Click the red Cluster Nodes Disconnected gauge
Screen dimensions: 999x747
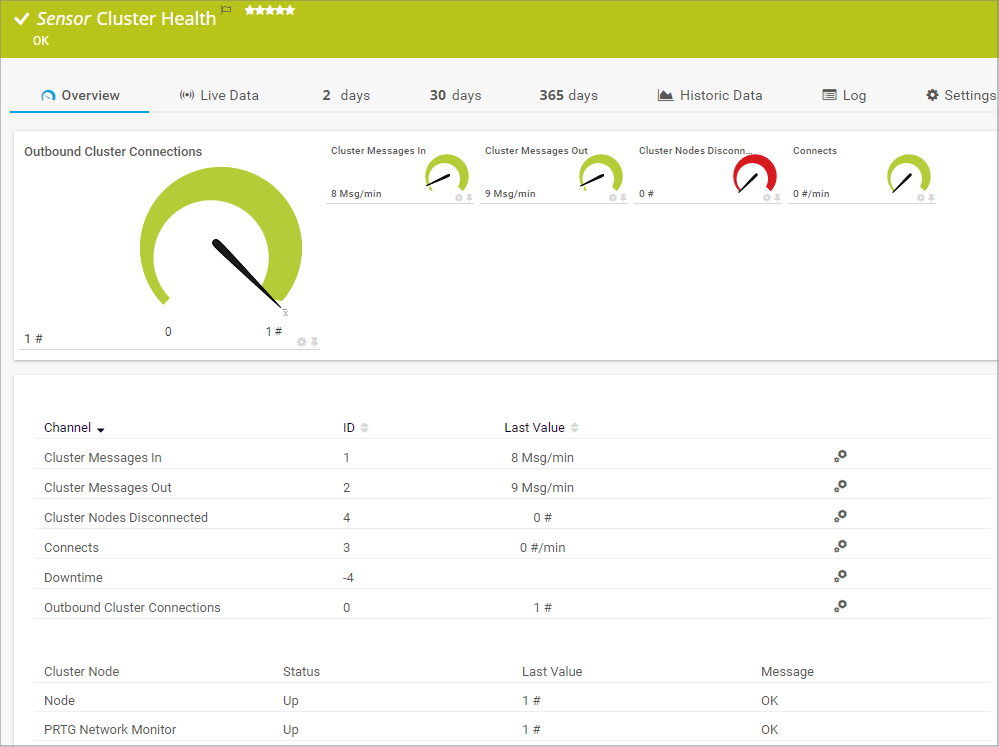pos(754,174)
